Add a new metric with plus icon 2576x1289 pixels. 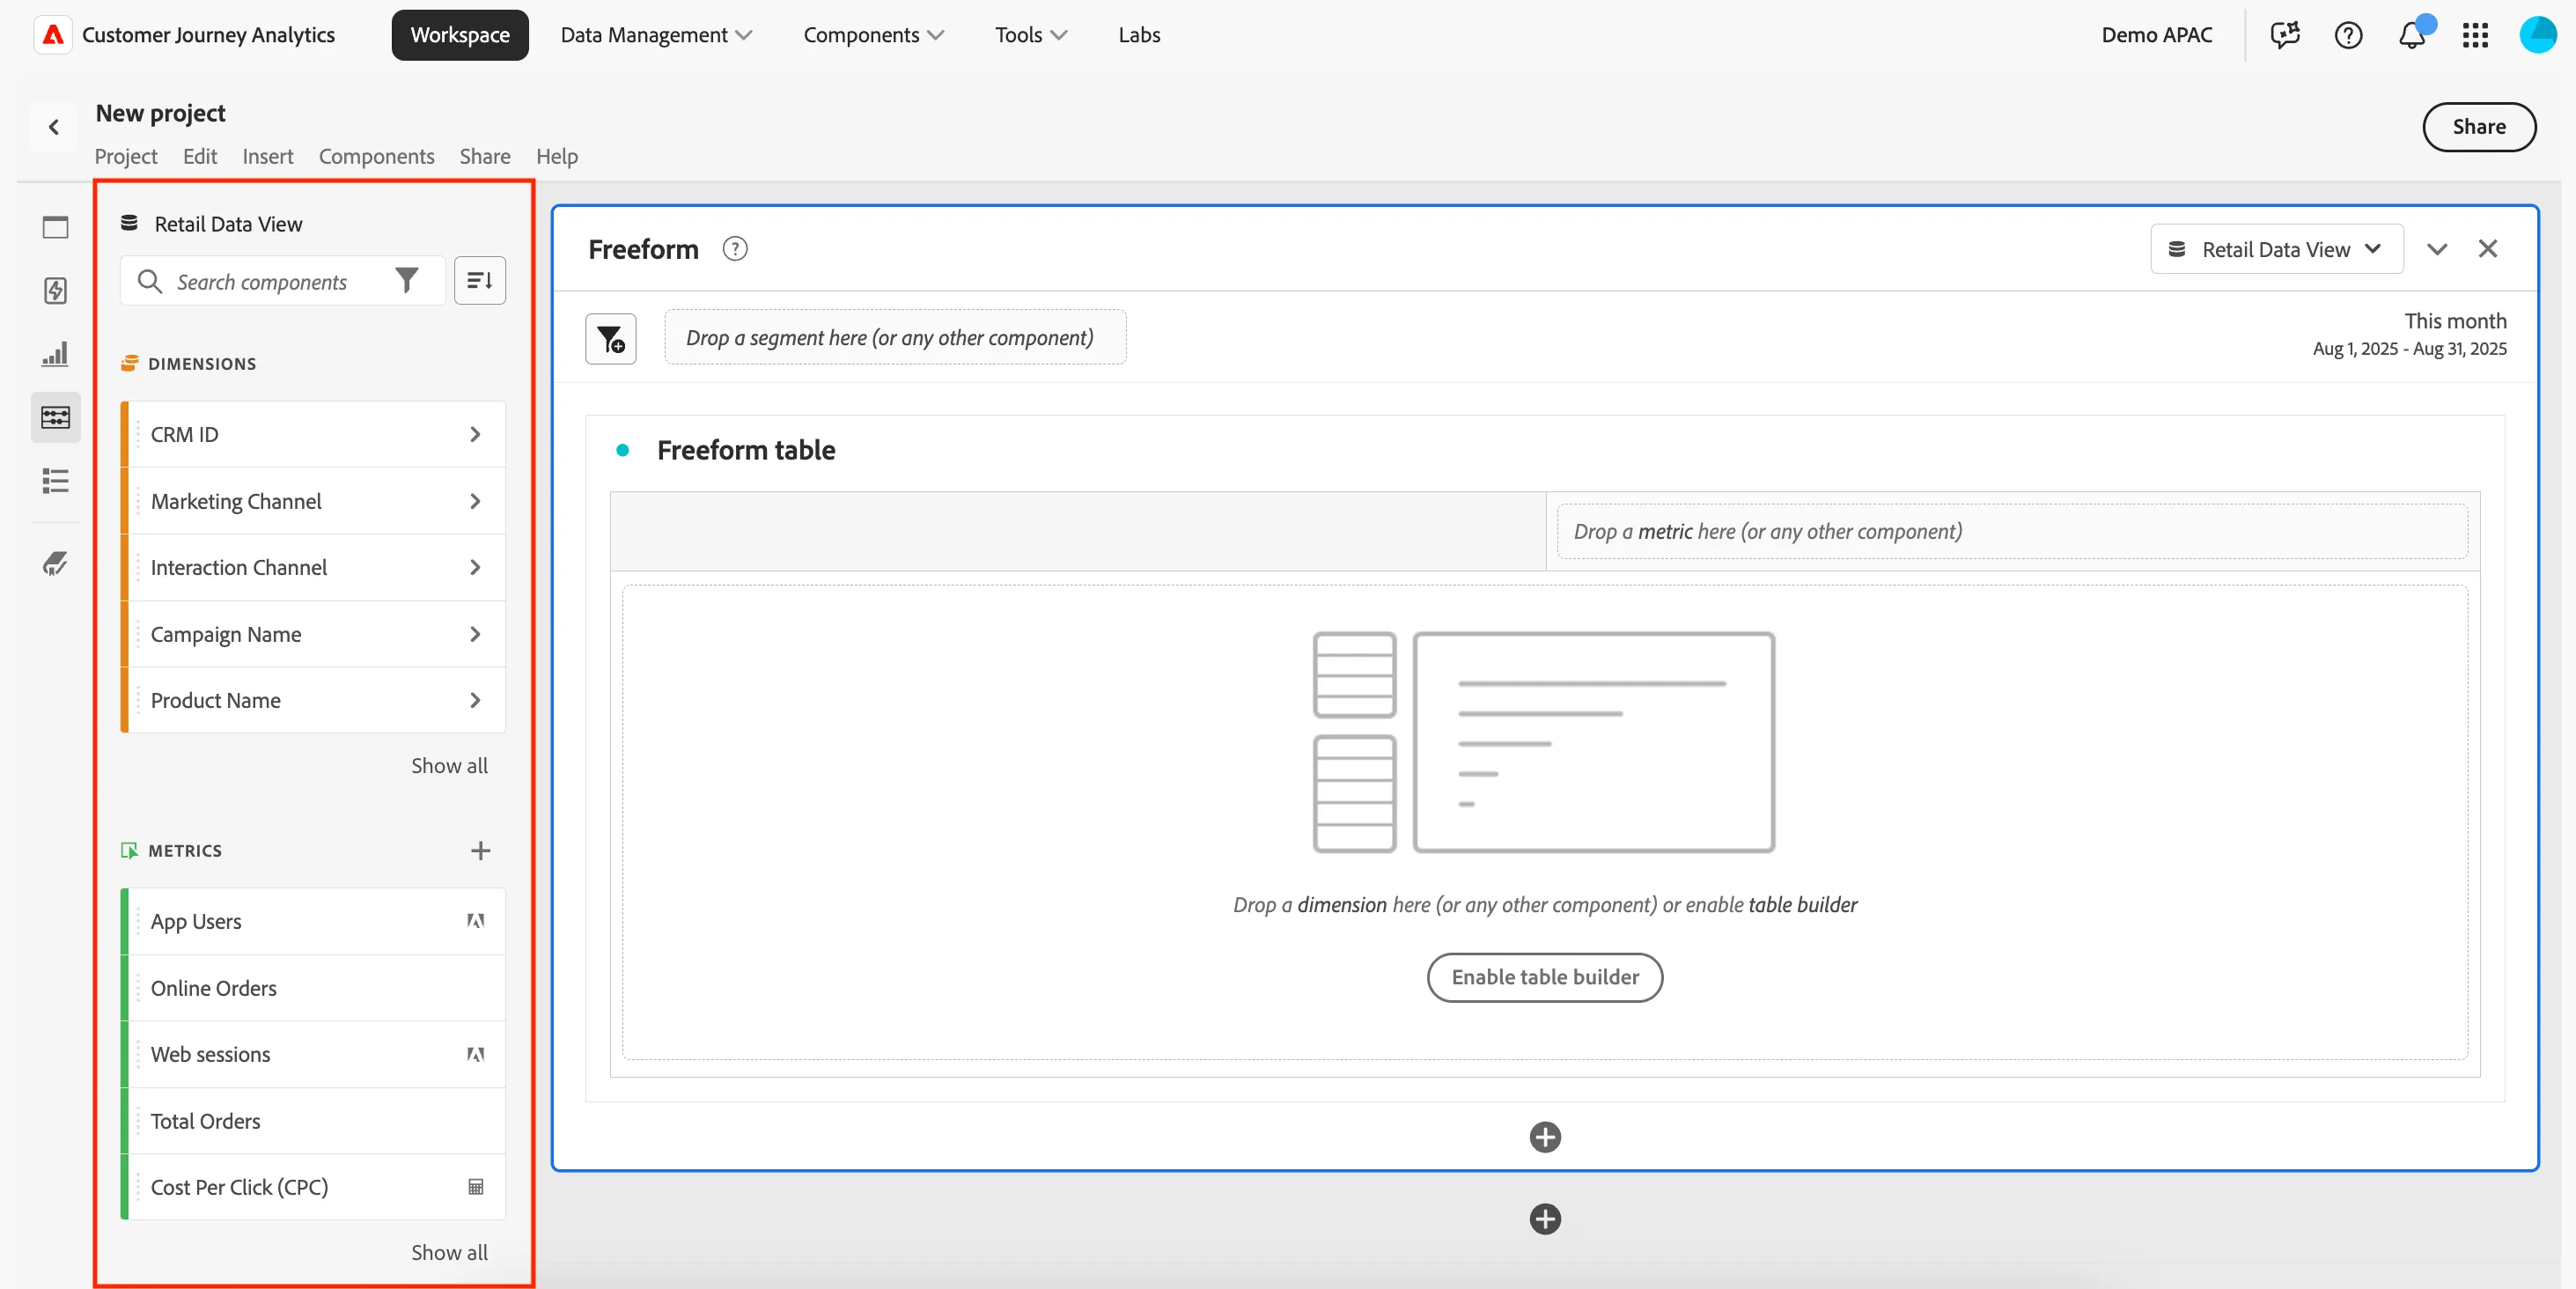pyautogui.click(x=480, y=851)
